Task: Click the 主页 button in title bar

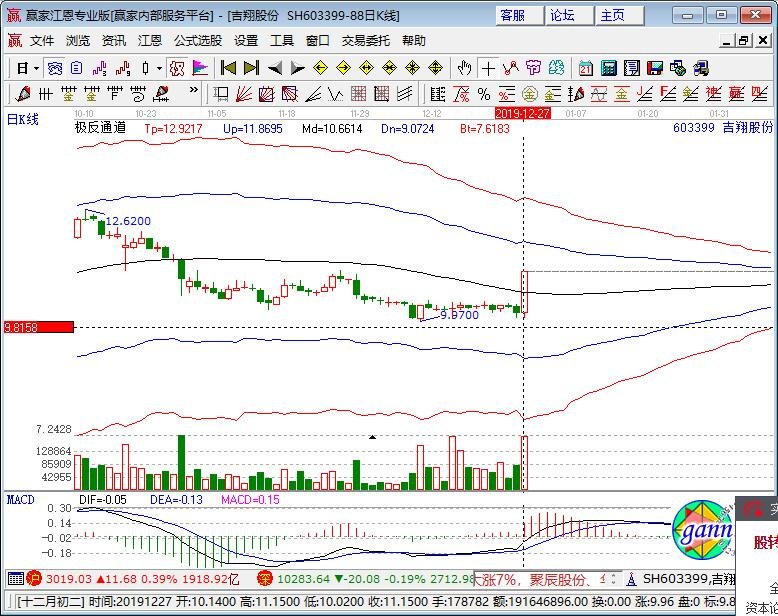Action: click(620, 15)
